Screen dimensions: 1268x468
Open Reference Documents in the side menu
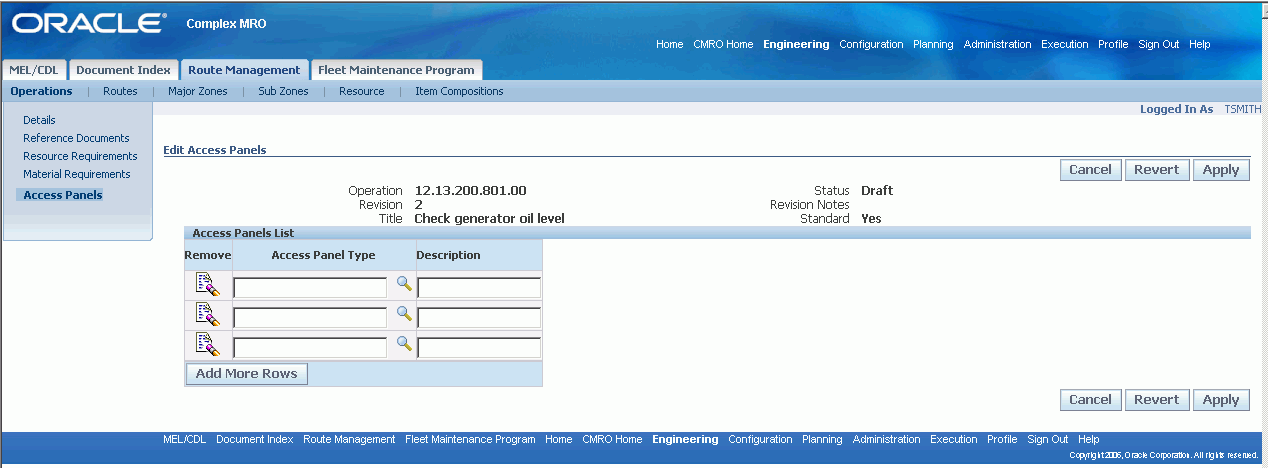tap(76, 138)
